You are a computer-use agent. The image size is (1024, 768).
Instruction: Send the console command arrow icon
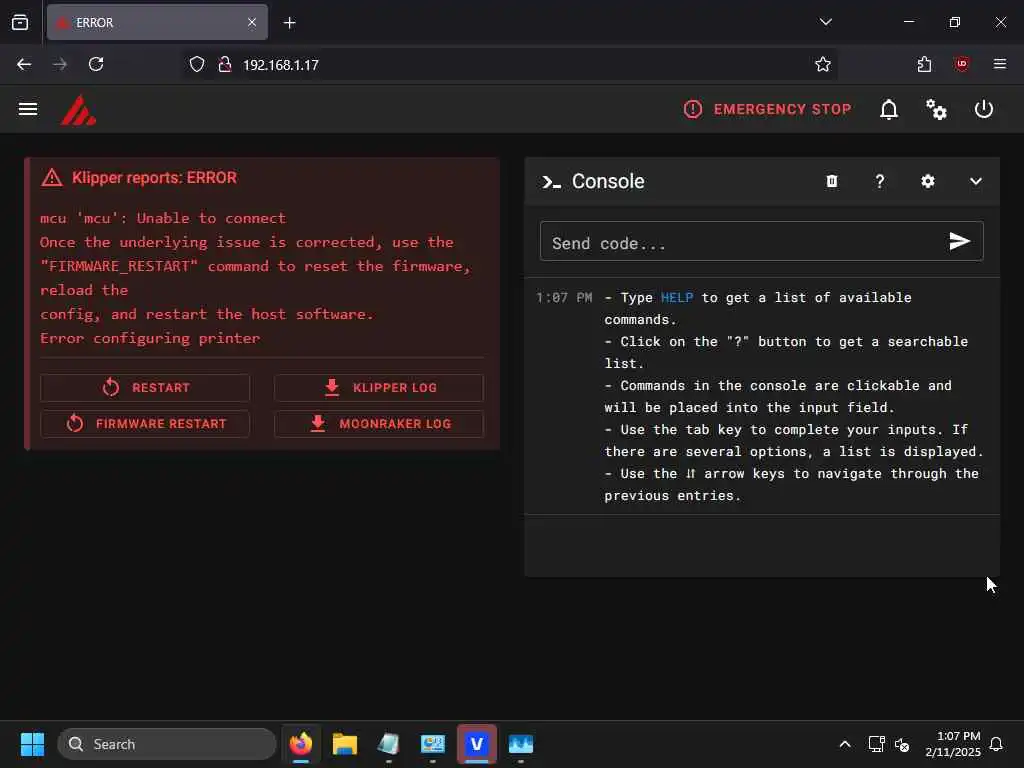959,241
